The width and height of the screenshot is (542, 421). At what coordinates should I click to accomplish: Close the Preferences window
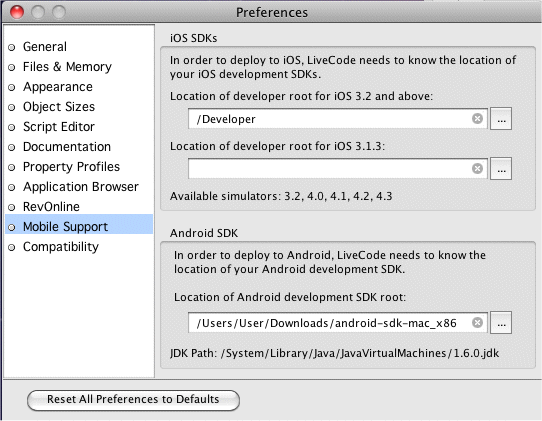(x=17, y=12)
